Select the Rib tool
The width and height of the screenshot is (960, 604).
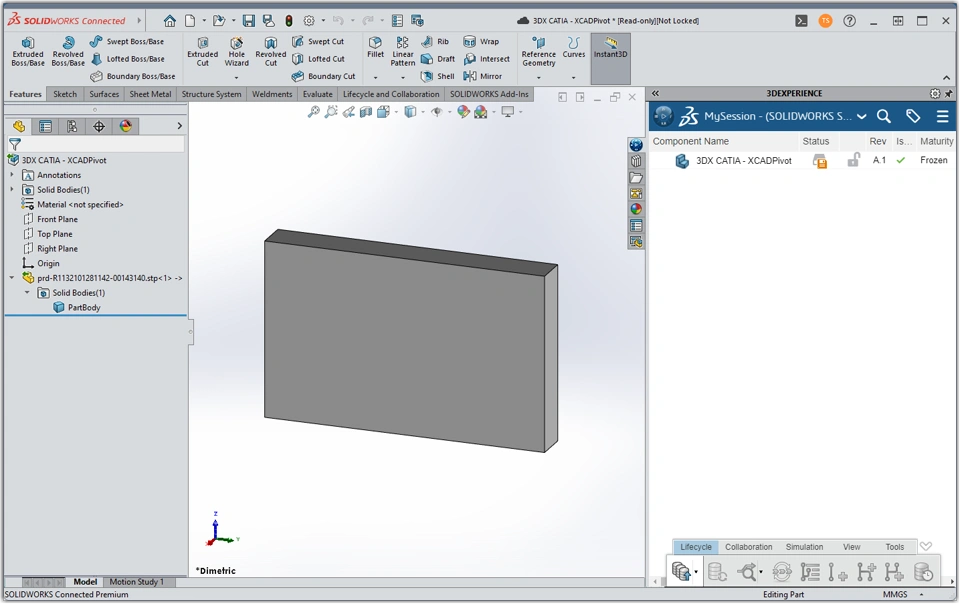435,42
